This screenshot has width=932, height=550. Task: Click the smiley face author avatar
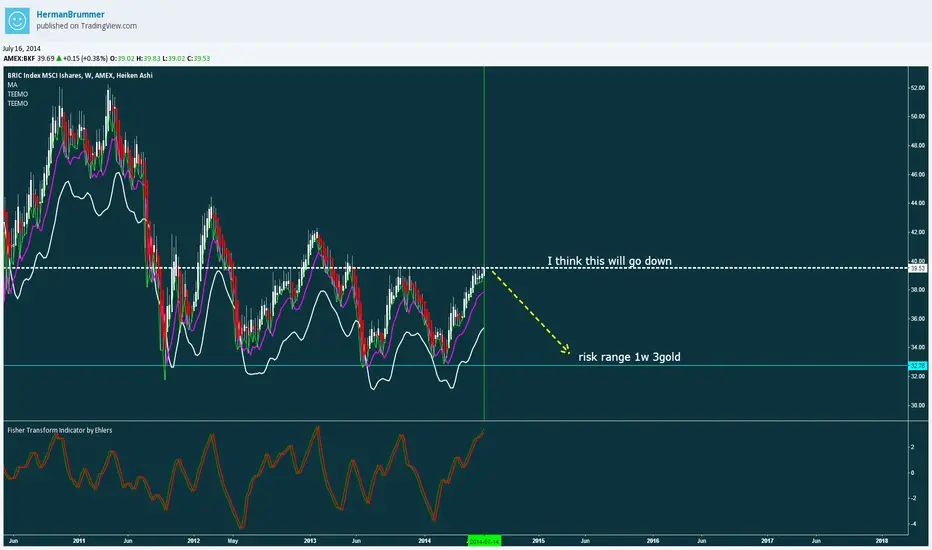(x=17, y=21)
